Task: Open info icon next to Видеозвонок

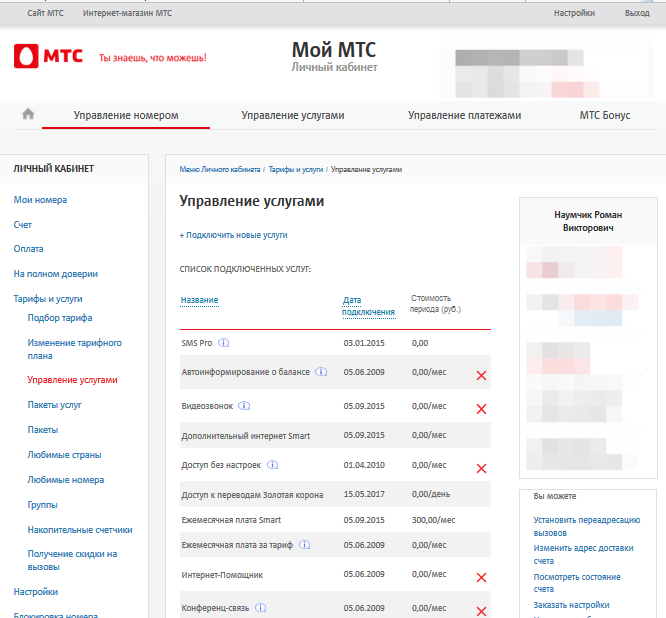Action: click(244, 405)
